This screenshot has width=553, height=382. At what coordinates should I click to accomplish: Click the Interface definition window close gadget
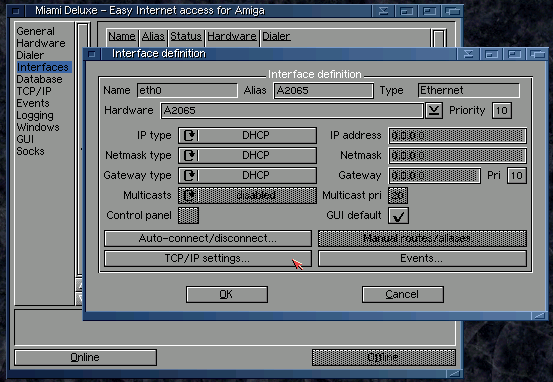point(92,54)
